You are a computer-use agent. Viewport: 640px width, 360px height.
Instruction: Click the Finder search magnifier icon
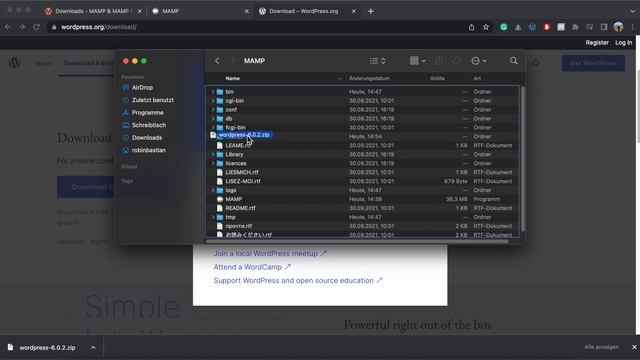coord(513,61)
